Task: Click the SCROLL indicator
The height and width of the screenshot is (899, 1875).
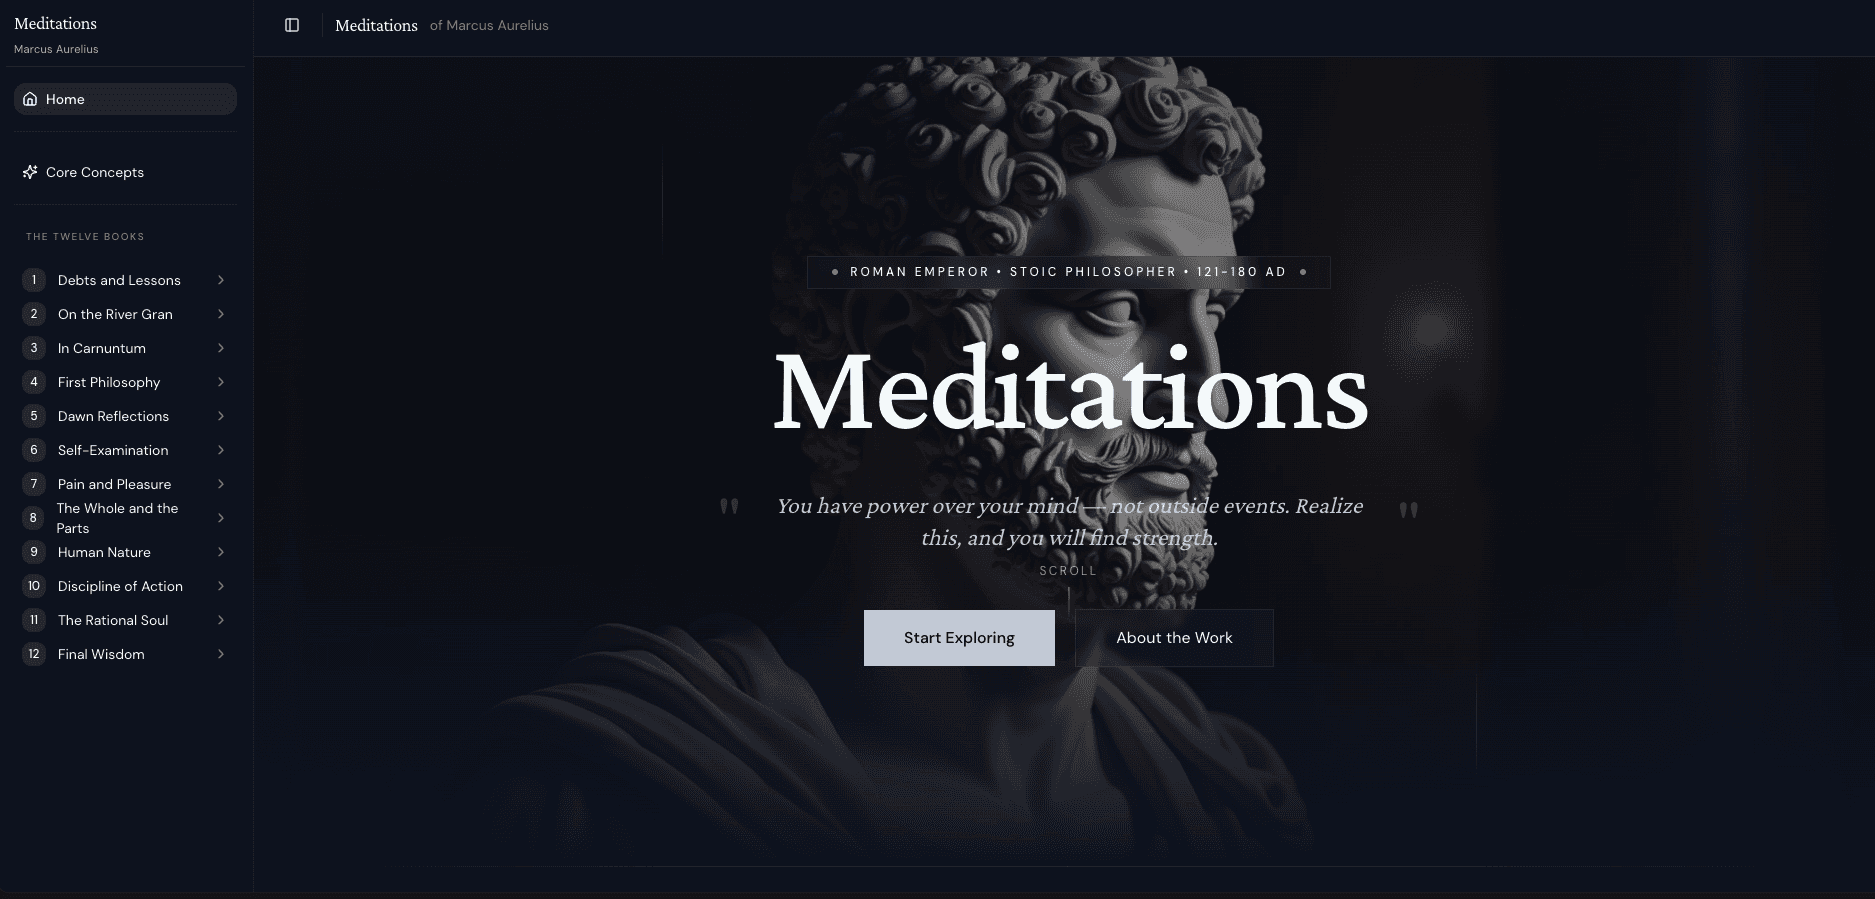Action: point(1068,571)
